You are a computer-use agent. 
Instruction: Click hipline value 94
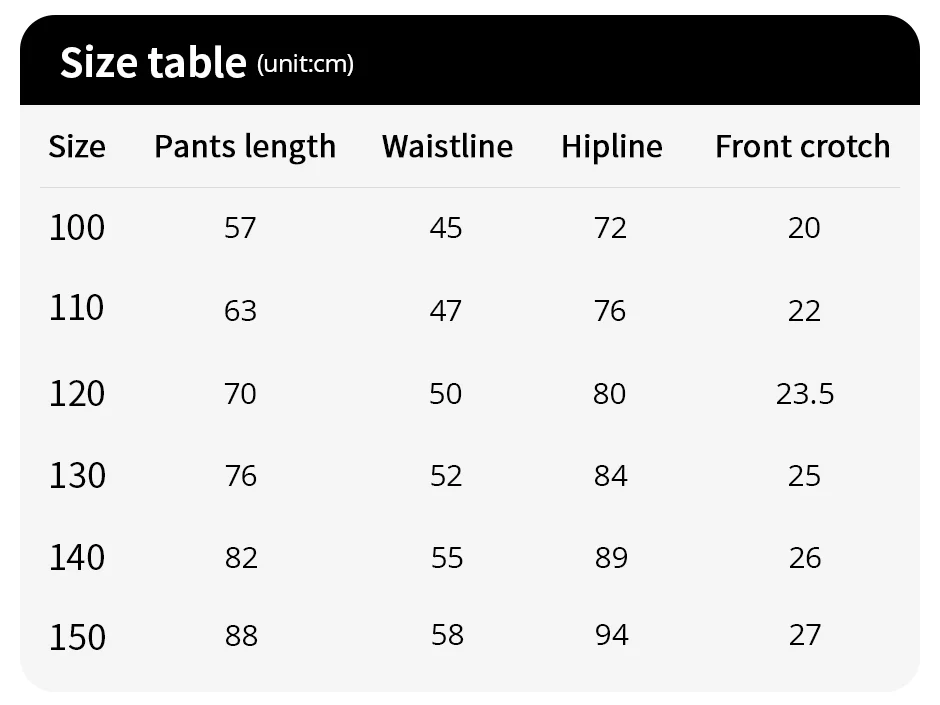click(x=610, y=636)
